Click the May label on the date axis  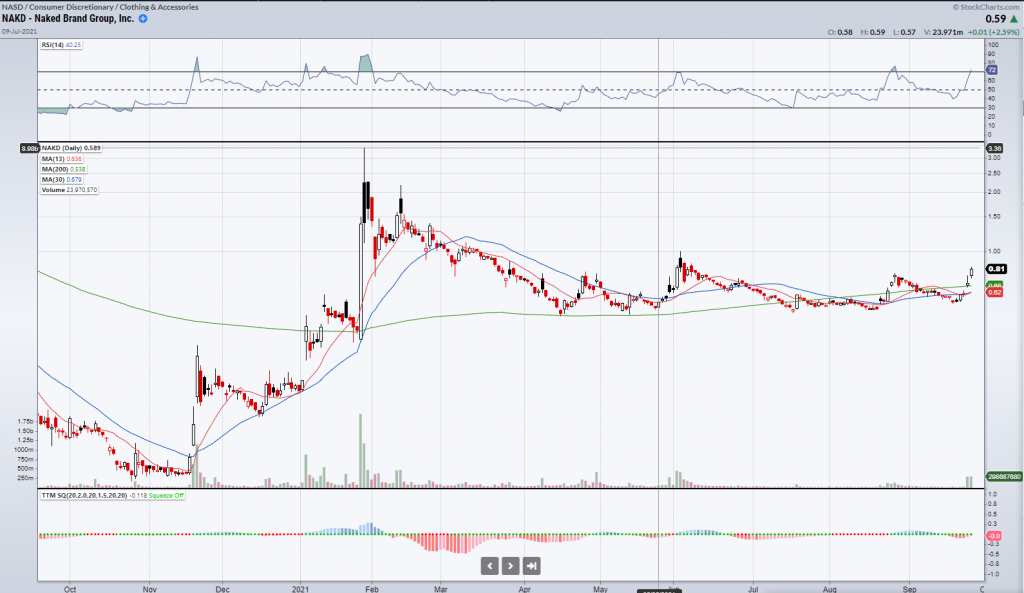coord(600,589)
